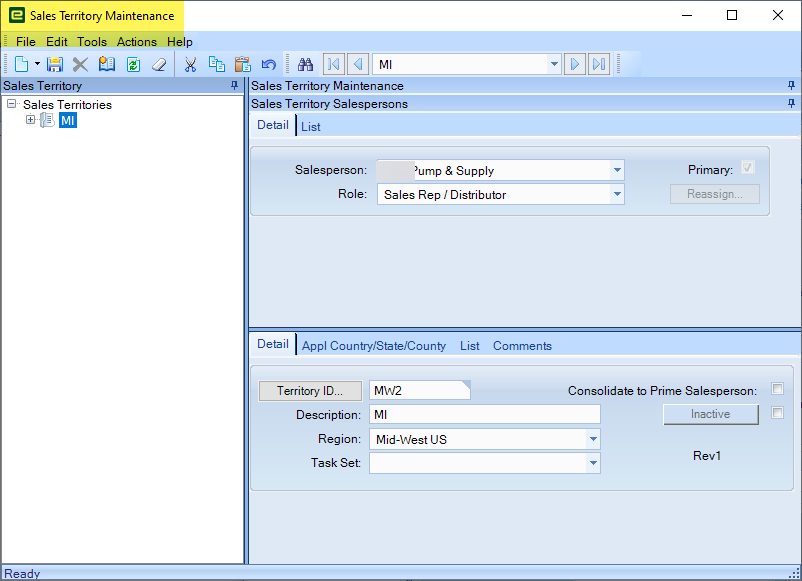
Task: Toggle Consolidate to Prime Salesperson checkbox
Action: tap(777, 389)
